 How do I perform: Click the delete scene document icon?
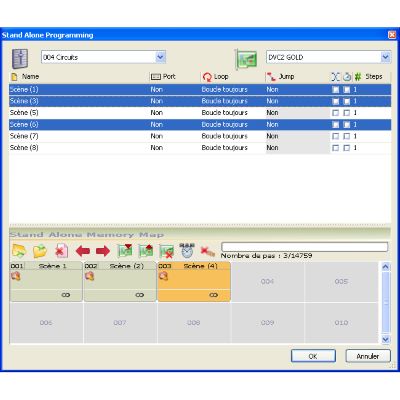coord(61,251)
